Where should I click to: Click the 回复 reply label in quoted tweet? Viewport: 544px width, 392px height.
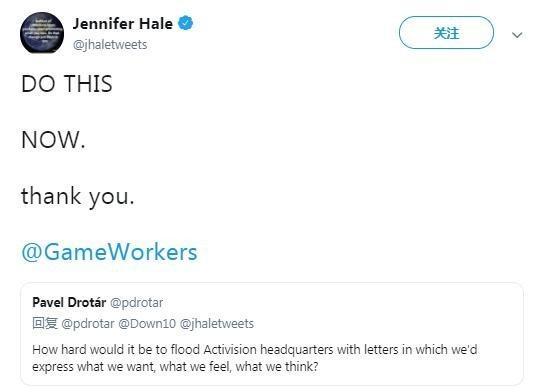[45, 323]
